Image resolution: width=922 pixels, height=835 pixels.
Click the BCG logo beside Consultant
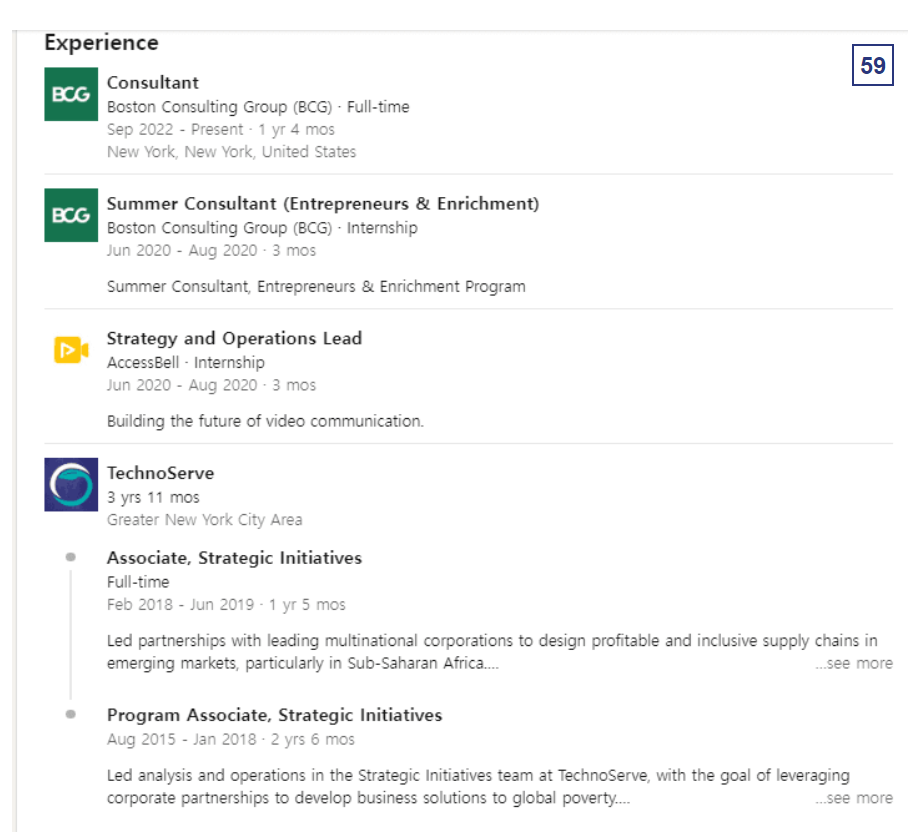pos(71,94)
